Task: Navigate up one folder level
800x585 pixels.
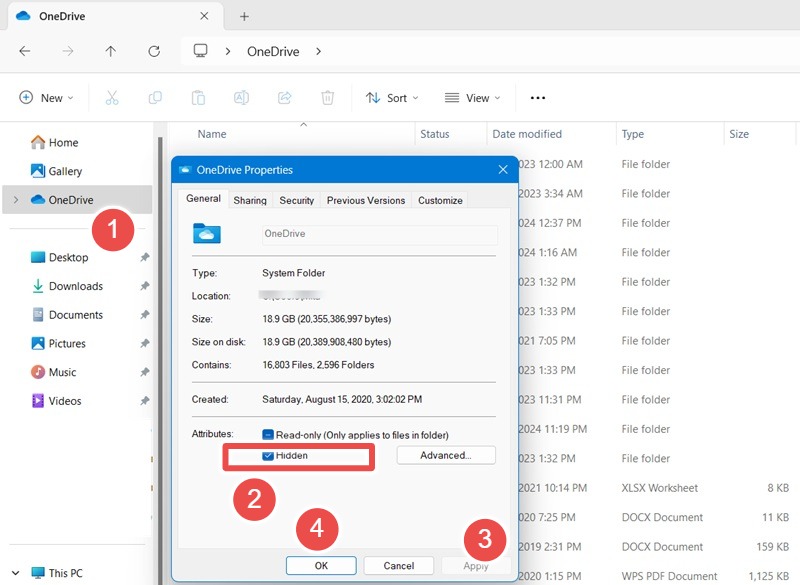Action: 110,51
